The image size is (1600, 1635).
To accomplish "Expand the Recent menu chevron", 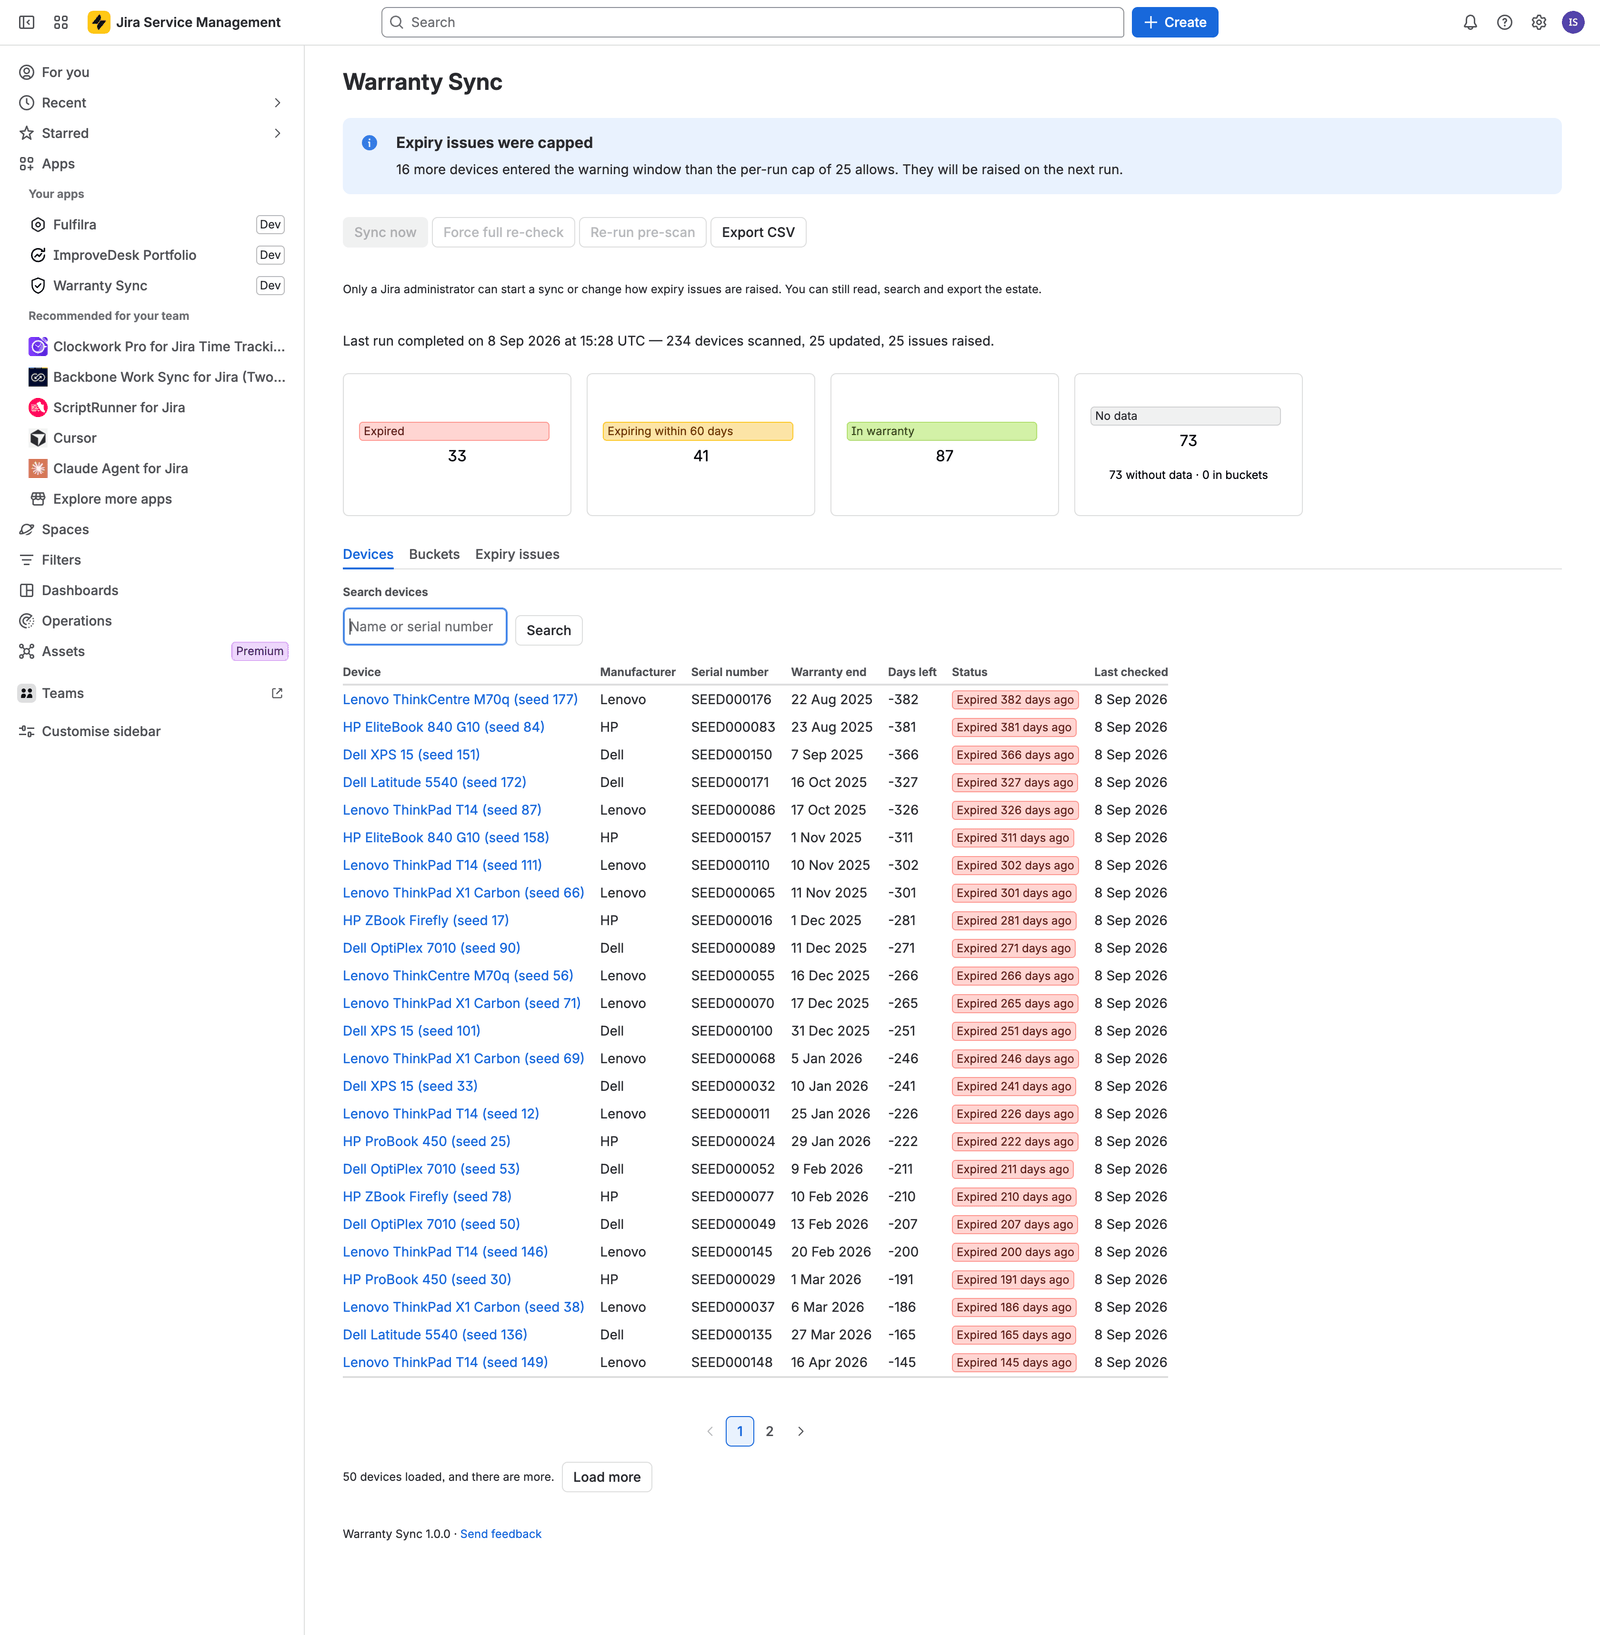I will pos(277,103).
